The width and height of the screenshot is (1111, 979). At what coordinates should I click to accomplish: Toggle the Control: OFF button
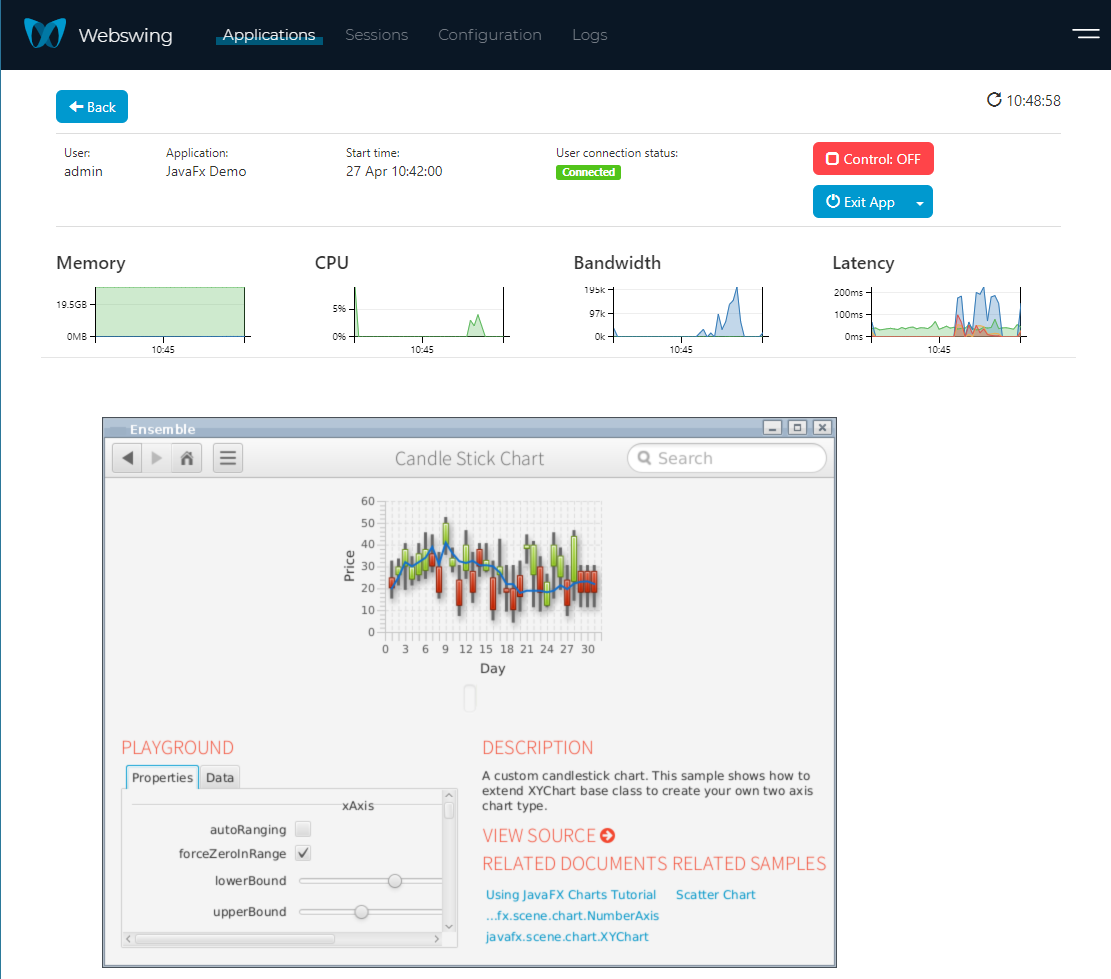(873, 159)
